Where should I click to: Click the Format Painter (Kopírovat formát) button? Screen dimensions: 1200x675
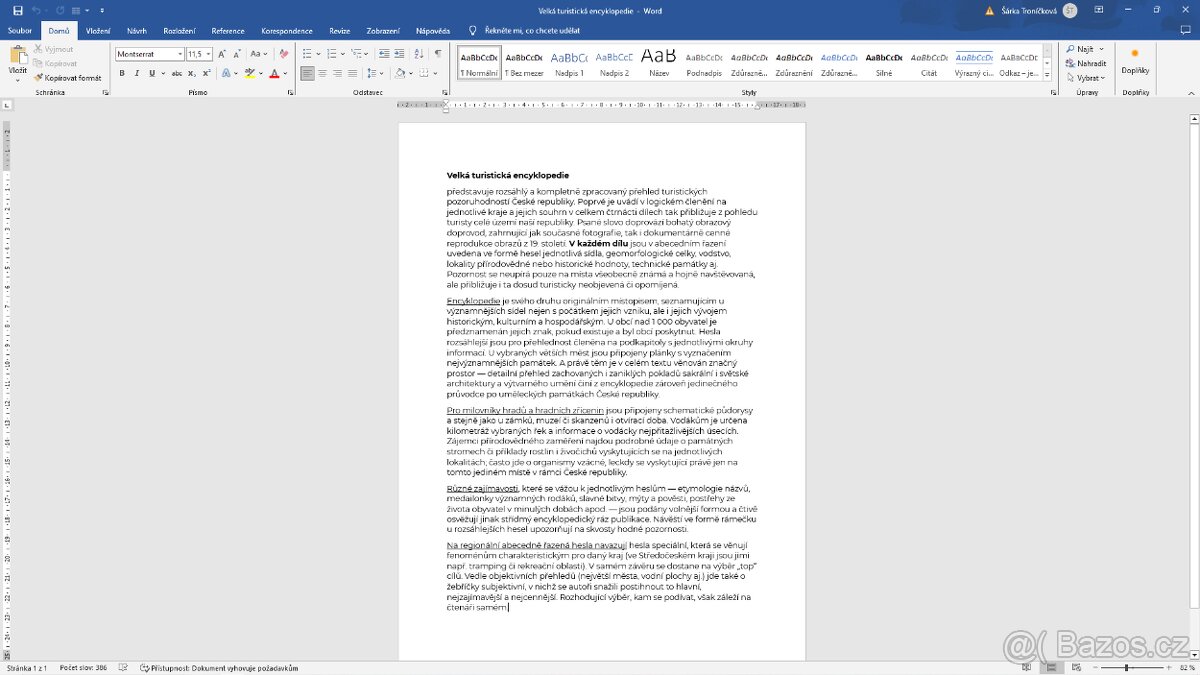pyautogui.click(x=68, y=77)
